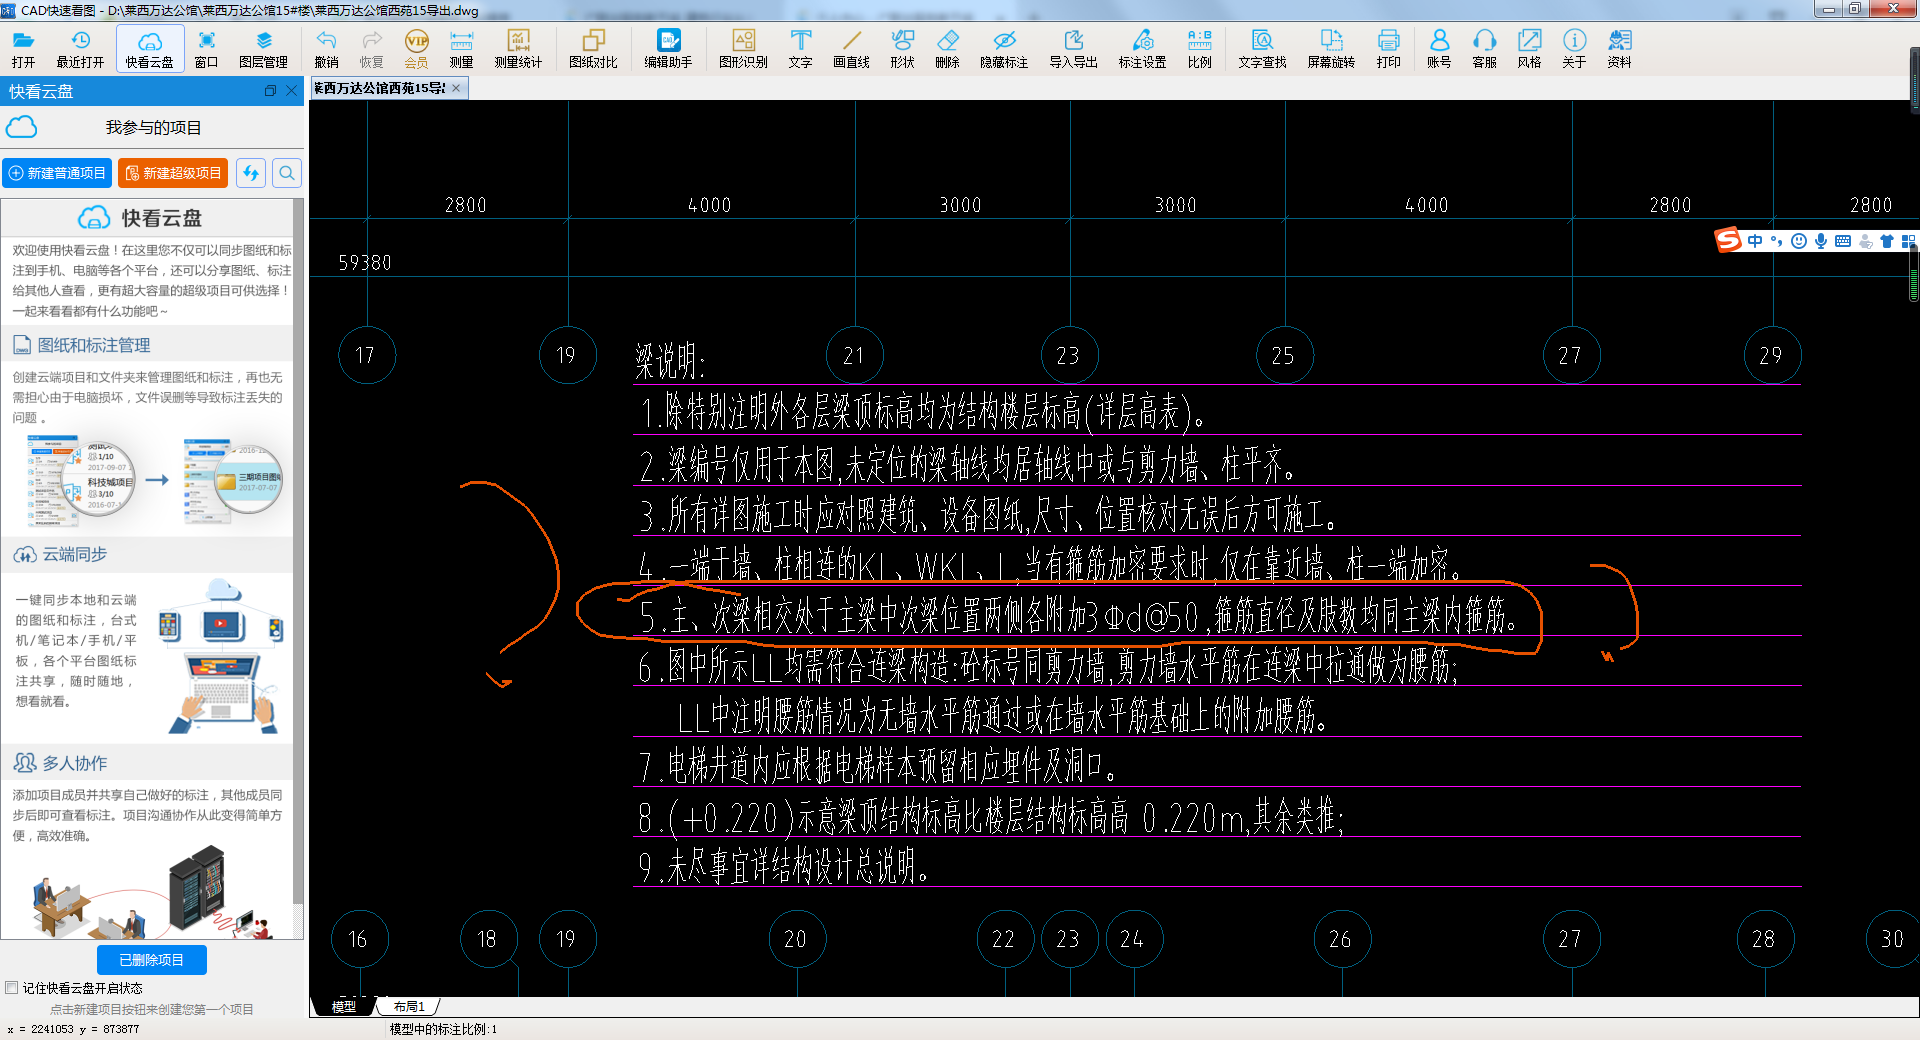Open the VIP 会员 icon
Image resolution: width=1920 pixels, height=1040 pixels.
pos(416,48)
